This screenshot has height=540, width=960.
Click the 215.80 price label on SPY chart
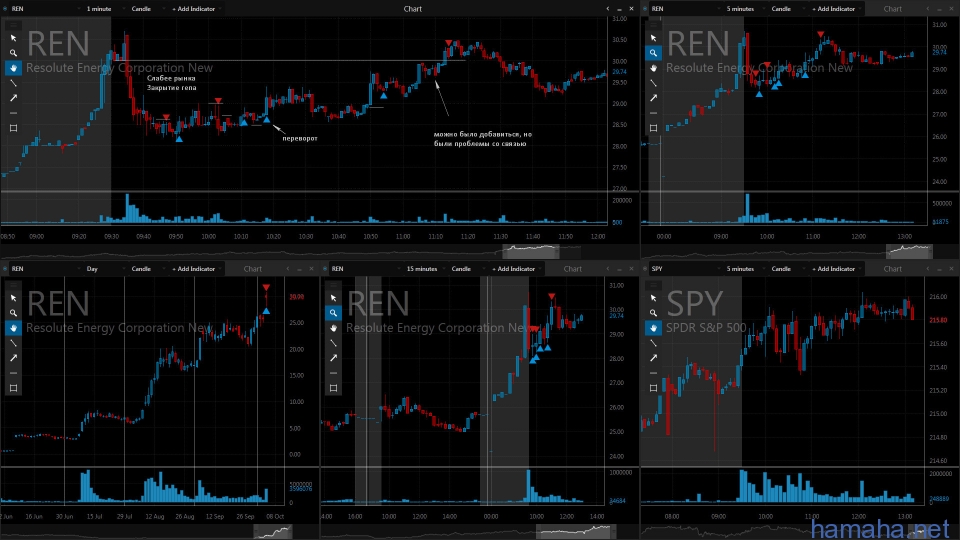[x=938, y=320]
